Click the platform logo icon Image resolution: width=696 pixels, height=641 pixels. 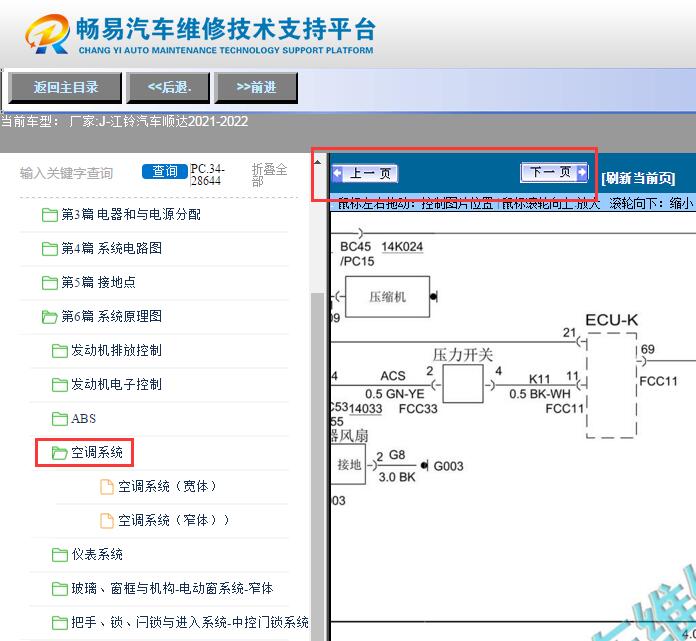pos(47,34)
